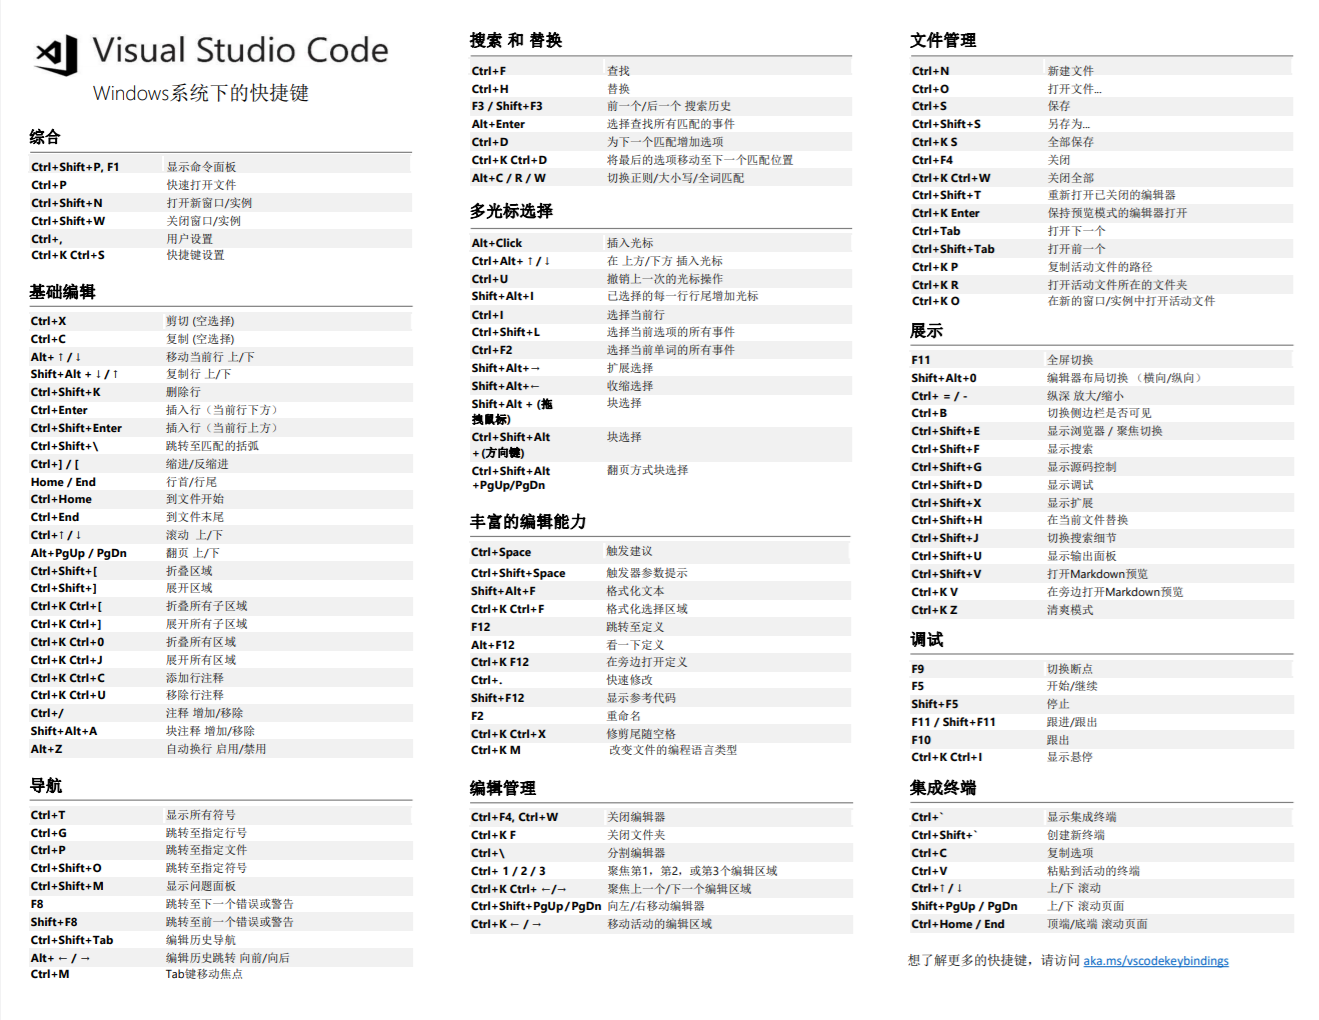Click the 'Ctrl+N' shortcut text

click(x=931, y=71)
